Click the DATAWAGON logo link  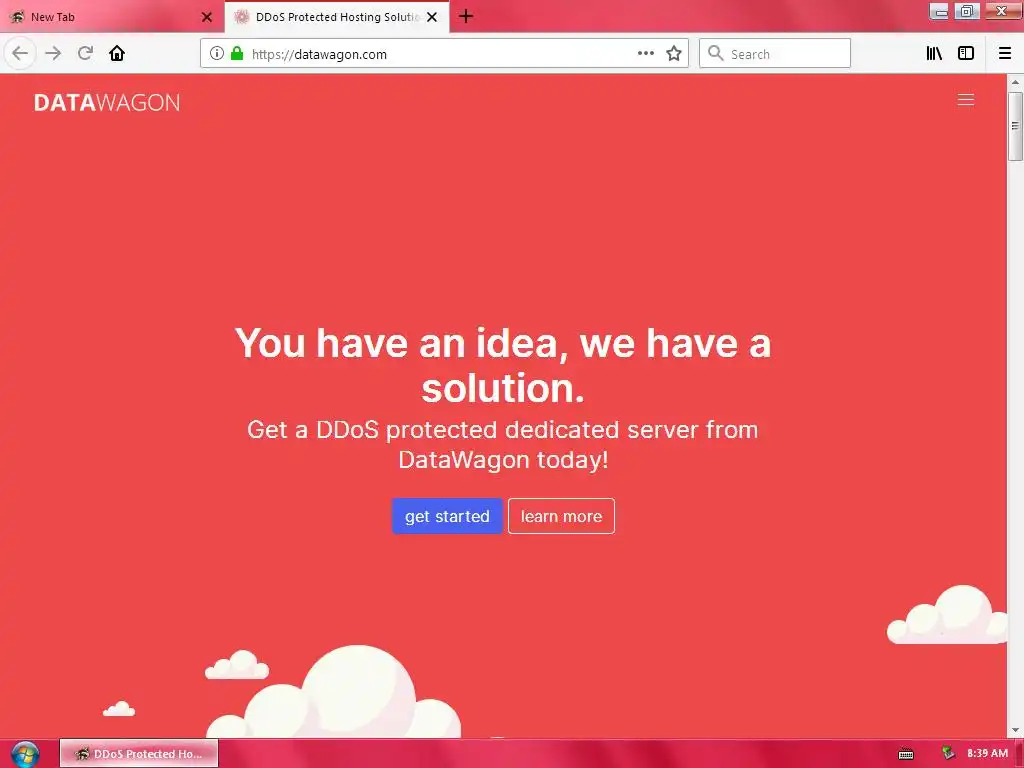point(107,103)
